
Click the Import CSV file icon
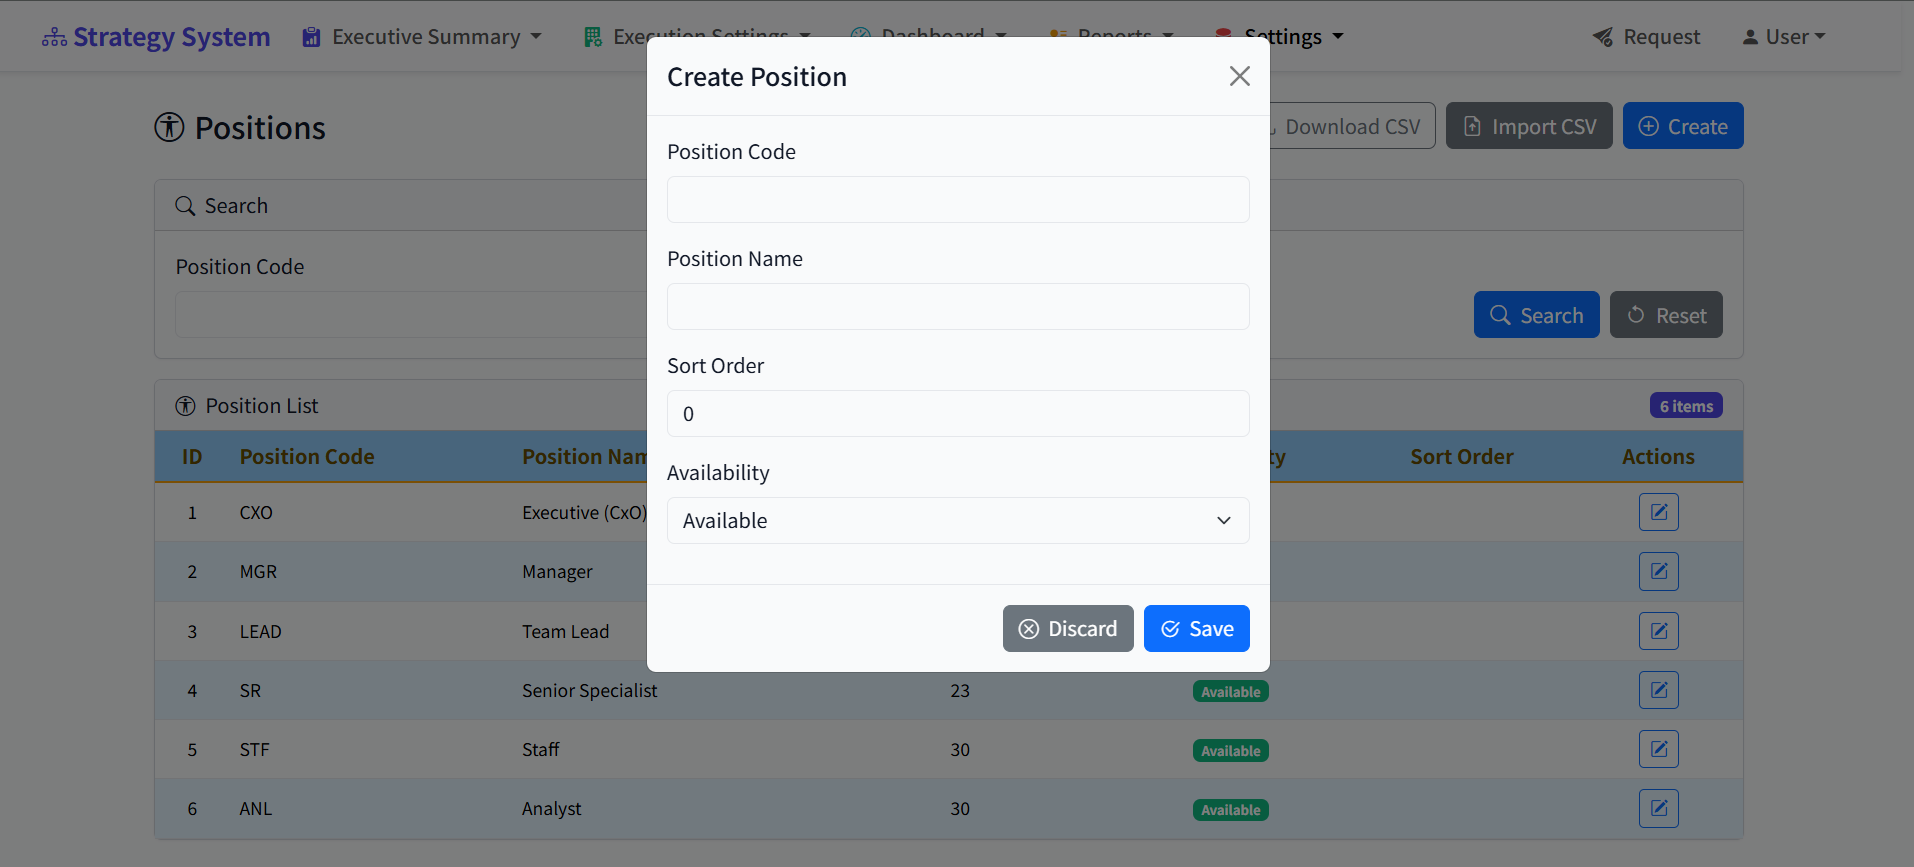(1472, 126)
